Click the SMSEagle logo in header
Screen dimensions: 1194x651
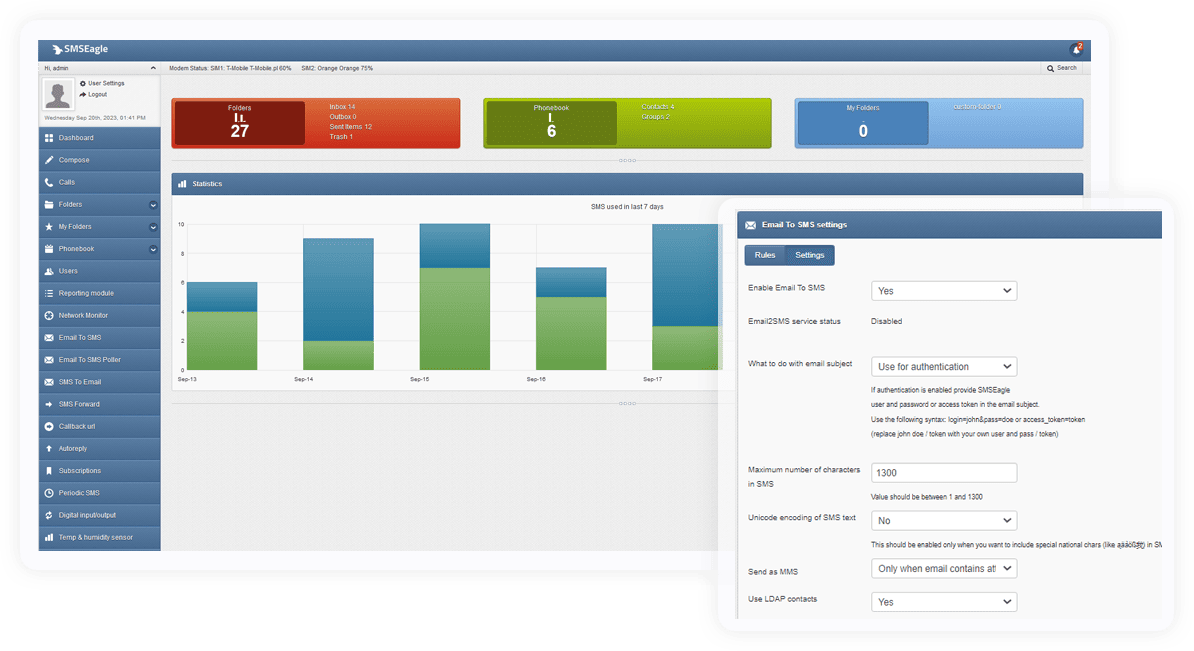pos(80,49)
